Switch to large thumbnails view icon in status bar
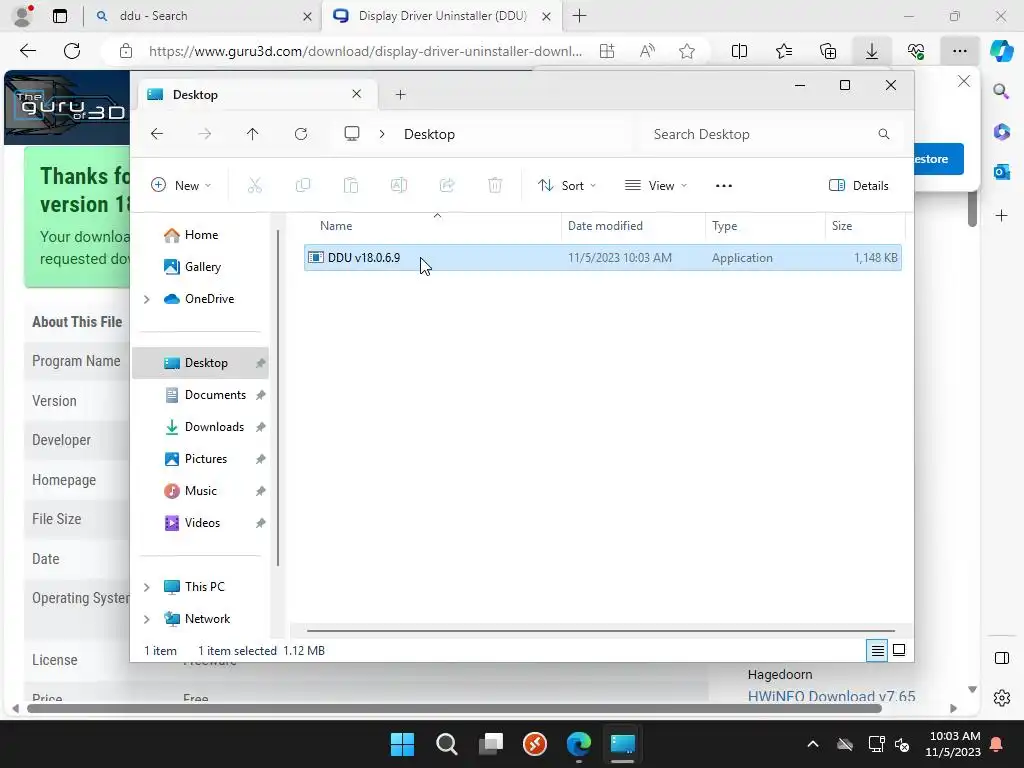The image size is (1024, 768). click(899, 650)
